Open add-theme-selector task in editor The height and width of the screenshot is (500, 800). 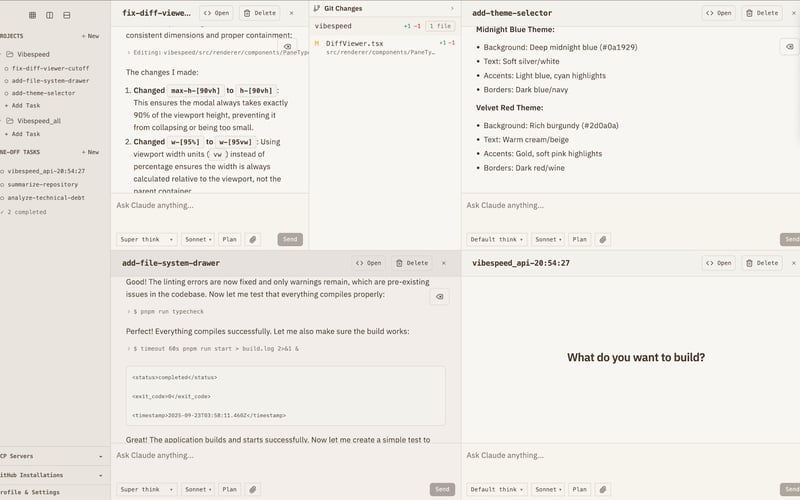[718, 13]
